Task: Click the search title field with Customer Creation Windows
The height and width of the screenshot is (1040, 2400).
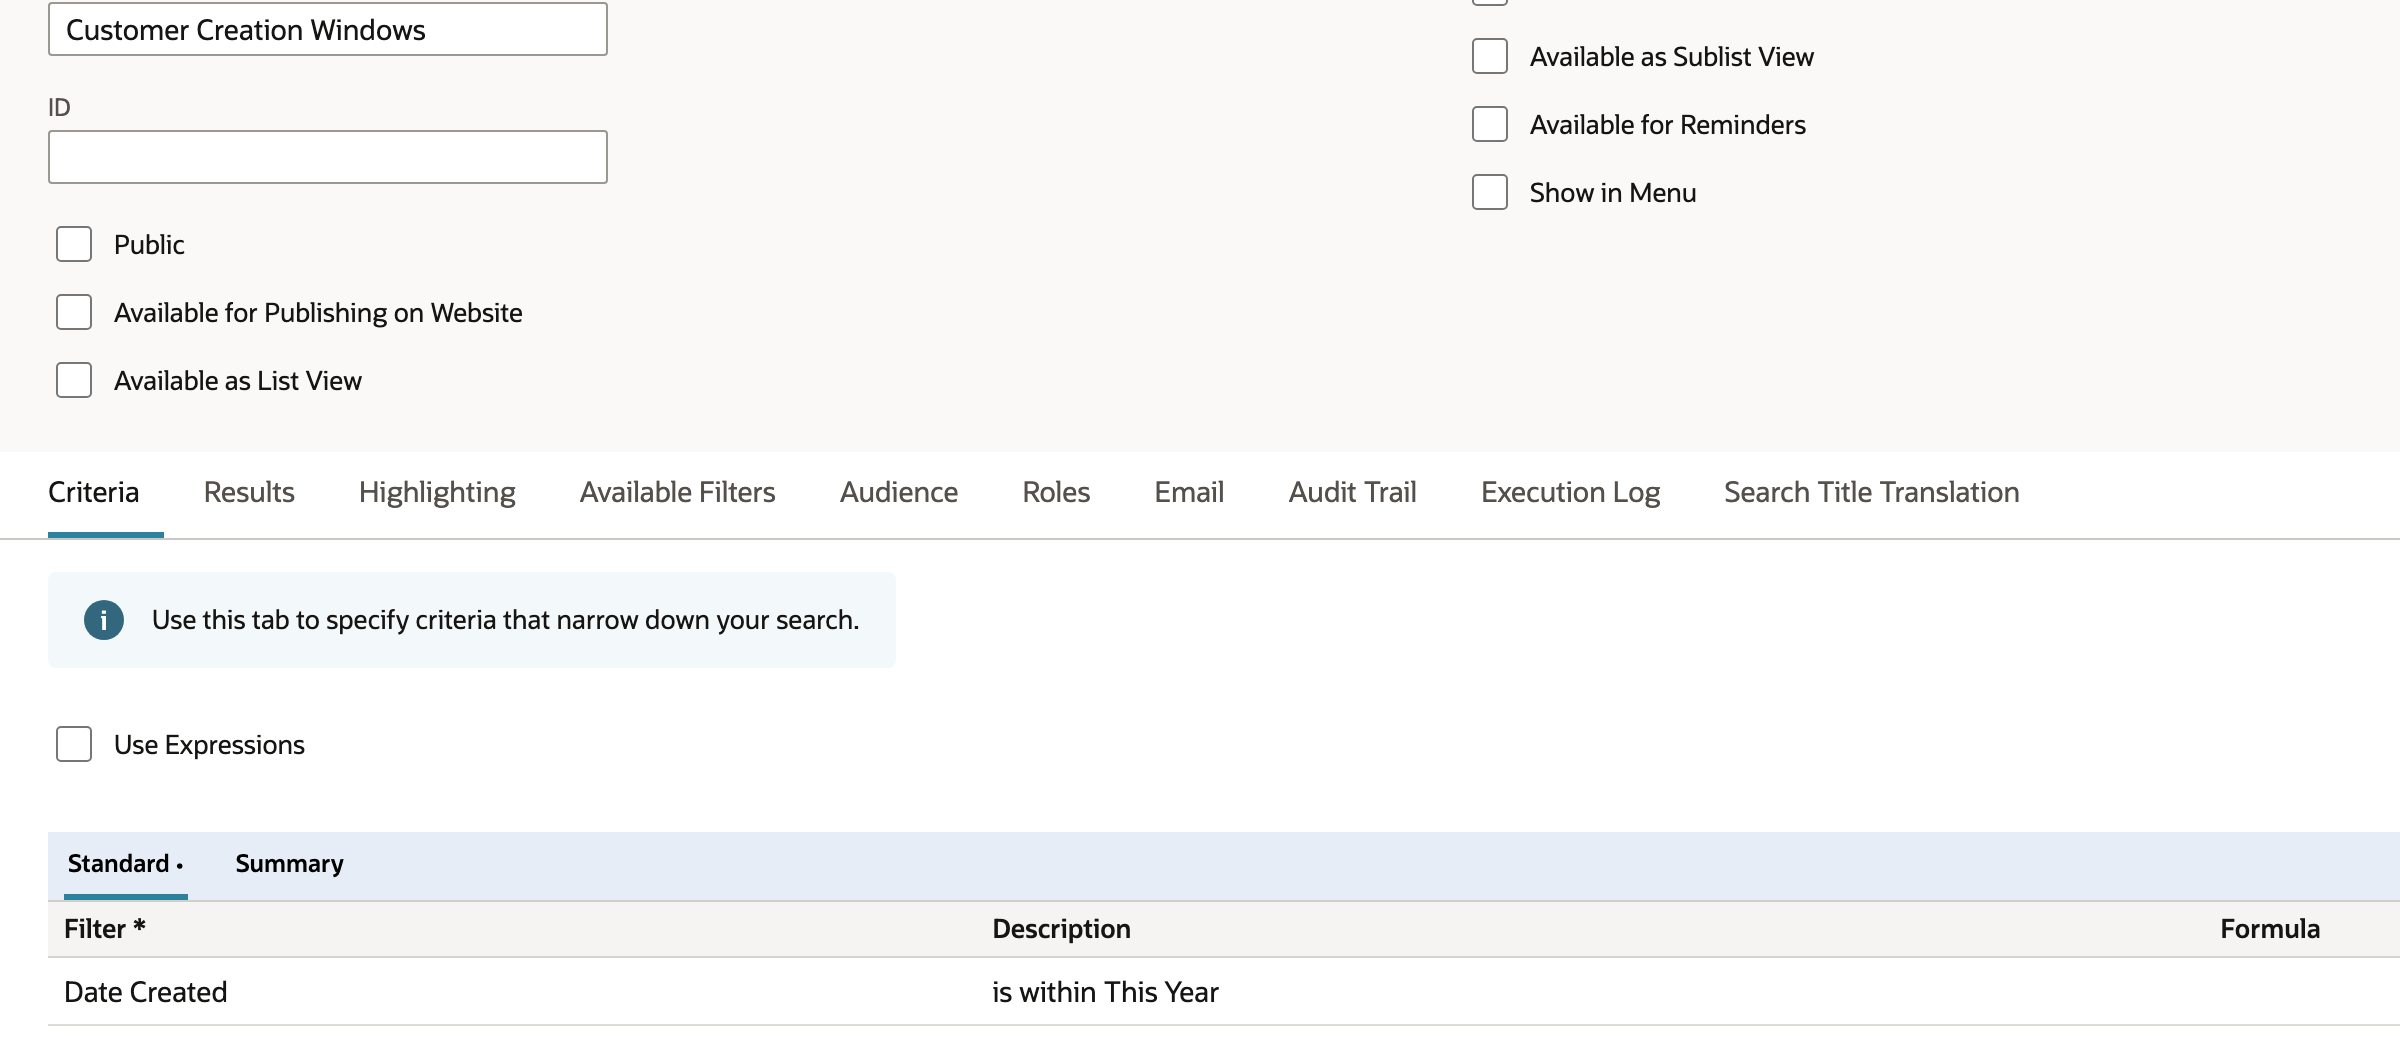Action: [328, 29]
